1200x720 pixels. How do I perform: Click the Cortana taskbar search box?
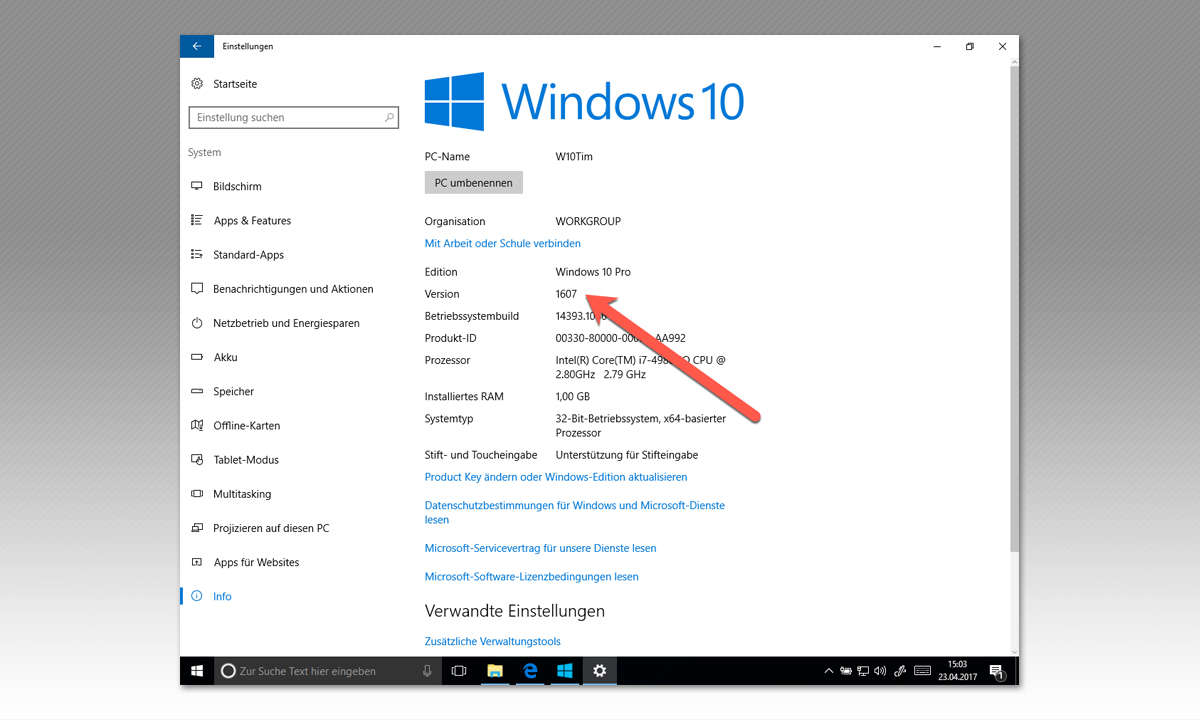[x=328, y=671]
